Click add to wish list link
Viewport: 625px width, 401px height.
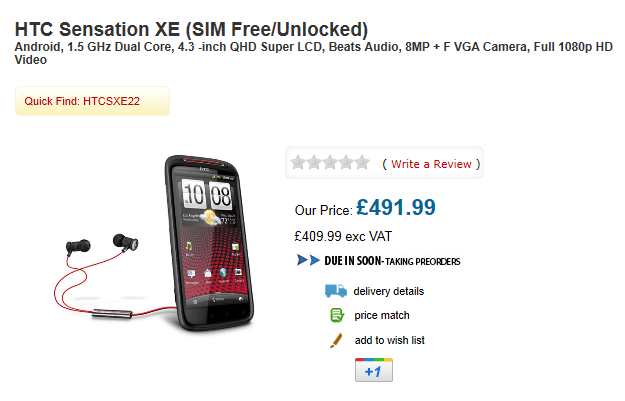coord(389,340)
